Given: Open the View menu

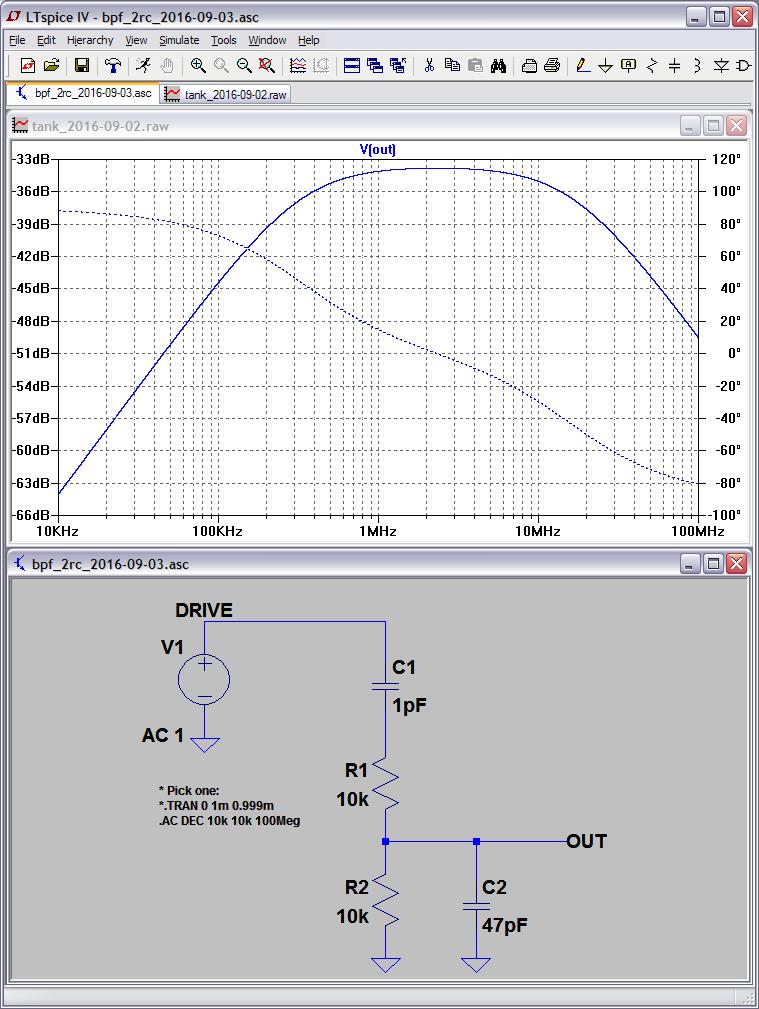Looking at the screenshot, I should [x=136, y=40].
